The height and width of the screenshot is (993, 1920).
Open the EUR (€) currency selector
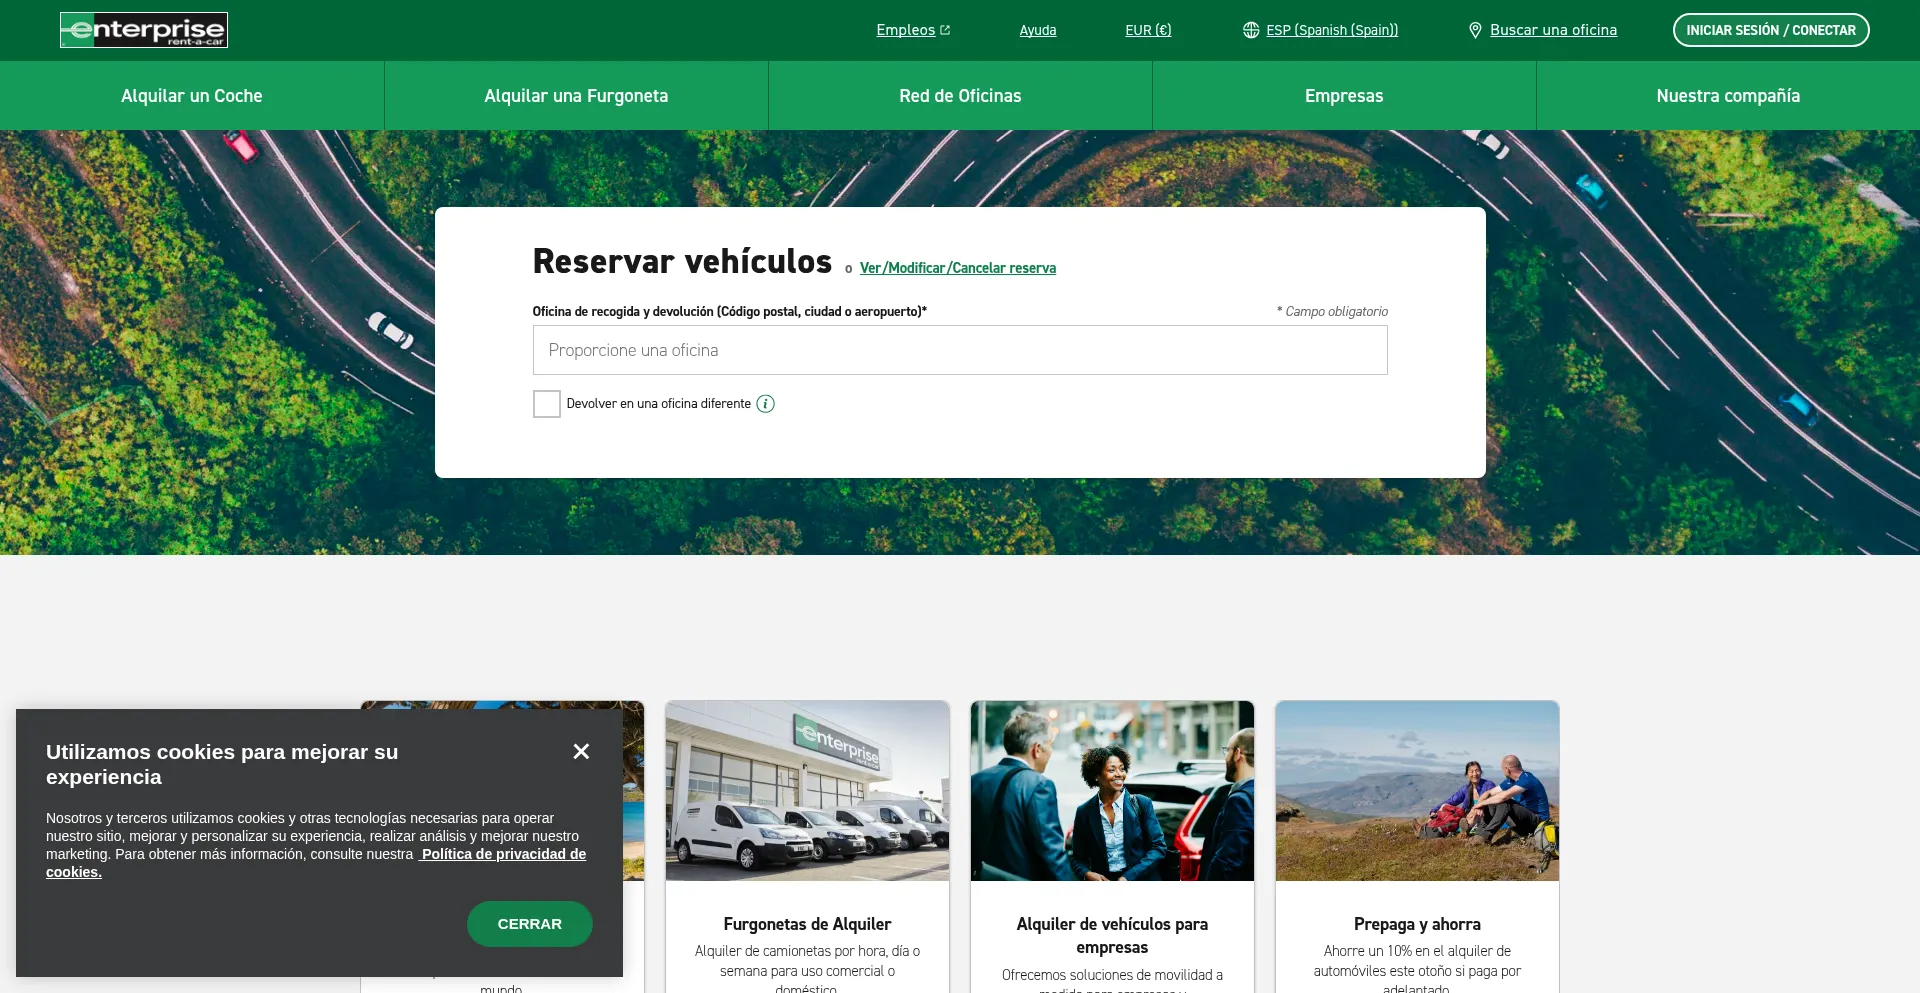coord(1148,30)
